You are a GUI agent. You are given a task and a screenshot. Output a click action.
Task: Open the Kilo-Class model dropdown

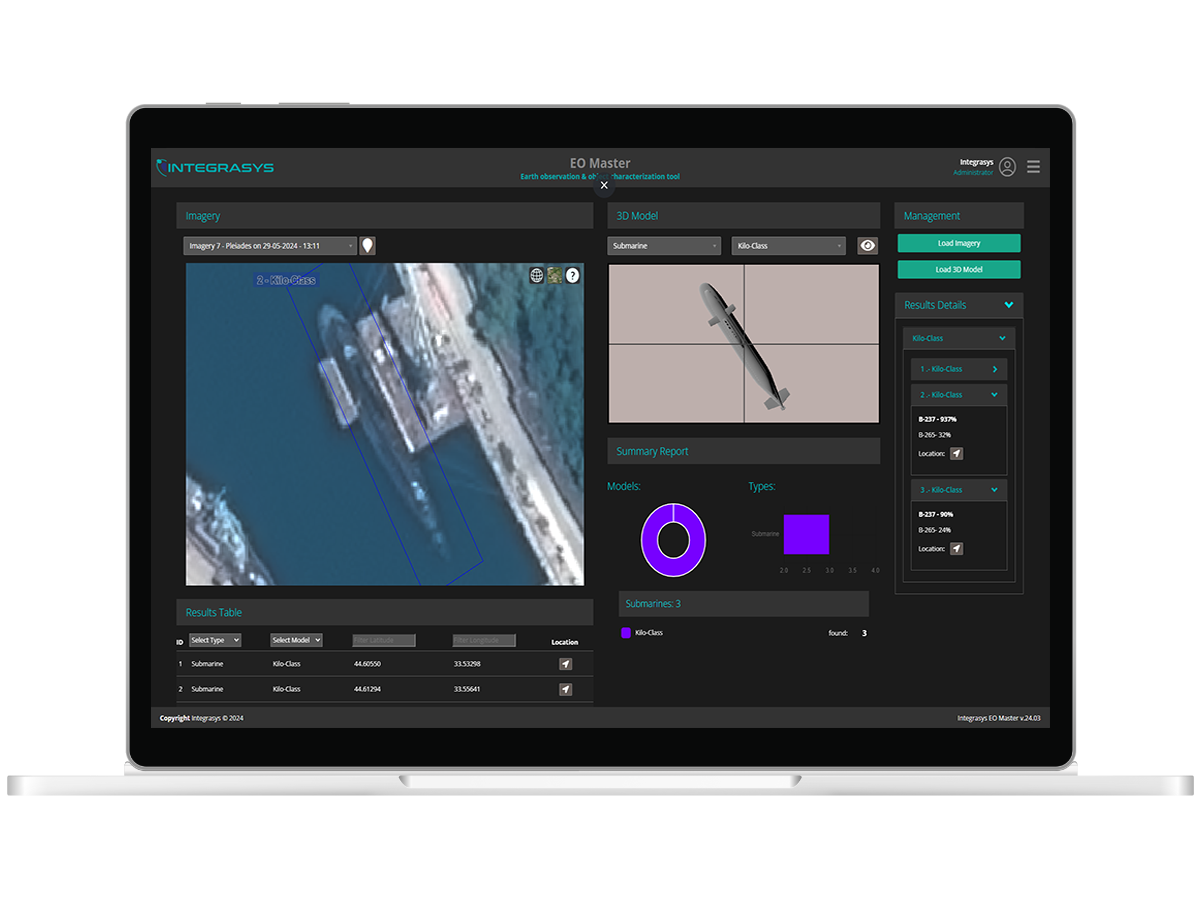787,246
